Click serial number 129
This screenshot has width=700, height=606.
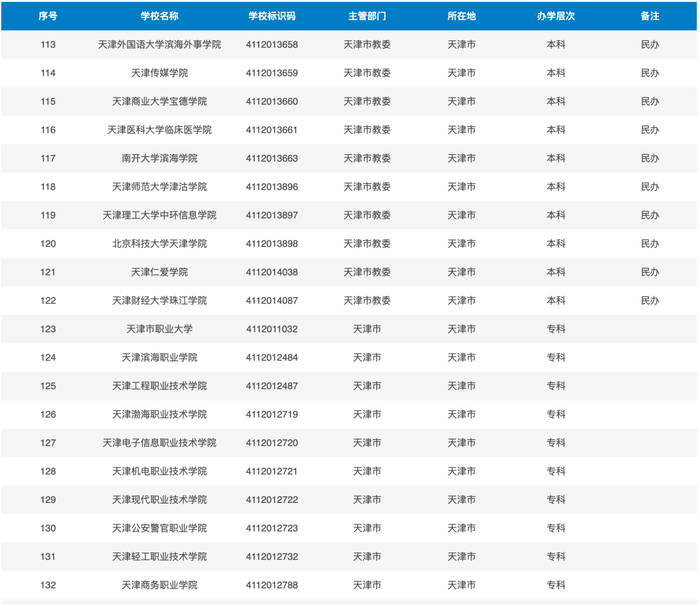(x=48, y=500)
